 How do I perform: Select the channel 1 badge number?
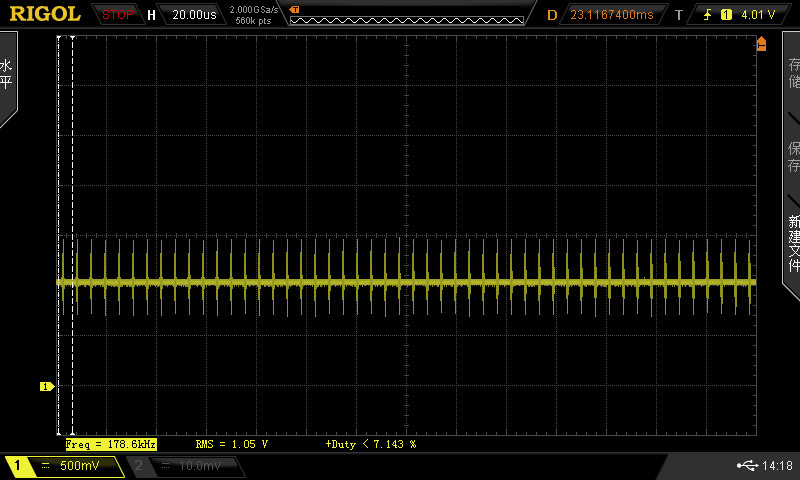click(17, 465)
